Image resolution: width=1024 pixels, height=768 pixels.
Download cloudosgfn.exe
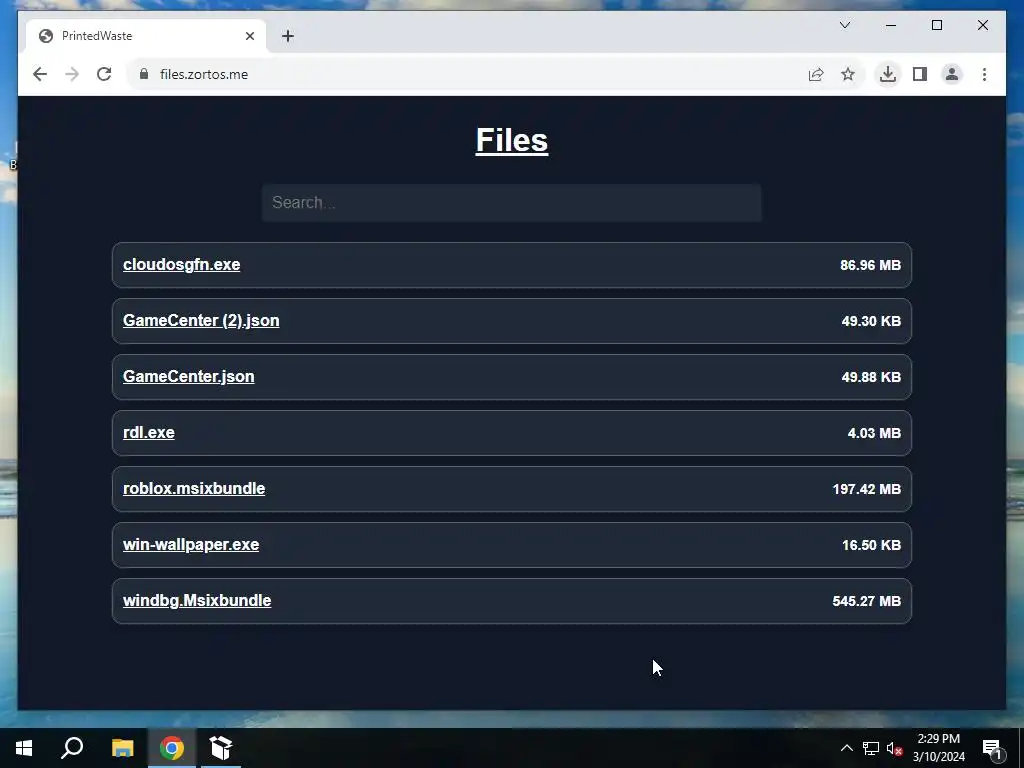point(182,264)
